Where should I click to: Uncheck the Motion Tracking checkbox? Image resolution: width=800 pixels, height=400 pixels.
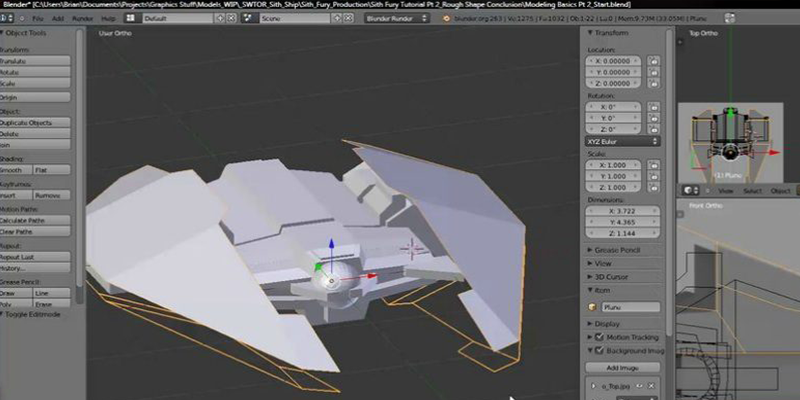click(x=599, y=337)
